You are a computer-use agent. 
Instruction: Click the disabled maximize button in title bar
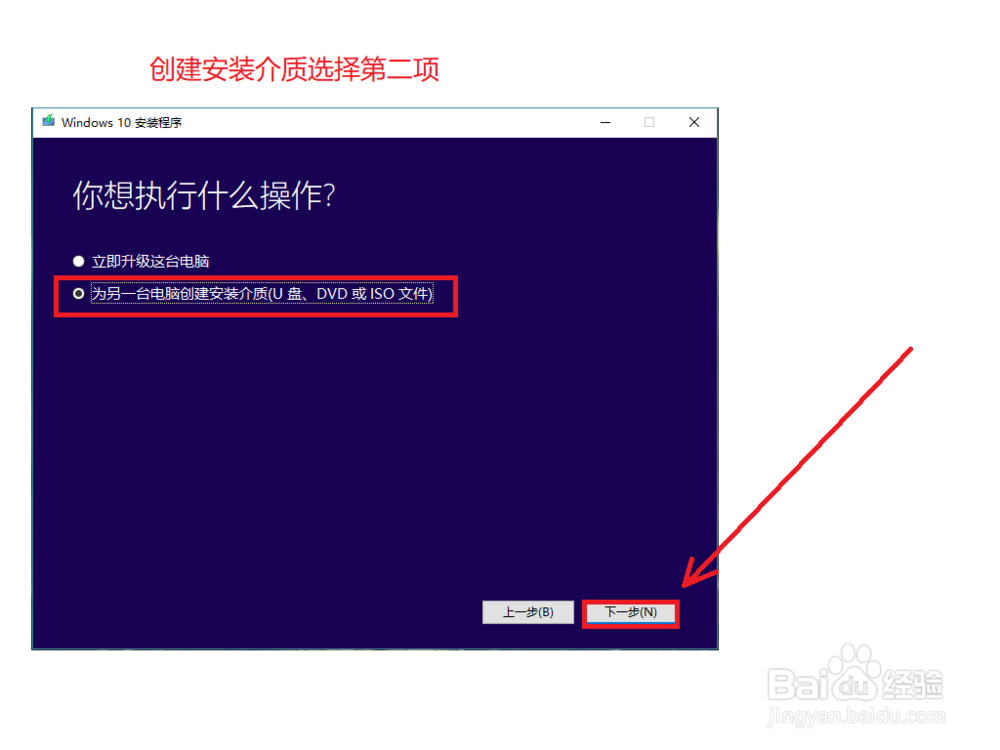[x=649, y=122]
